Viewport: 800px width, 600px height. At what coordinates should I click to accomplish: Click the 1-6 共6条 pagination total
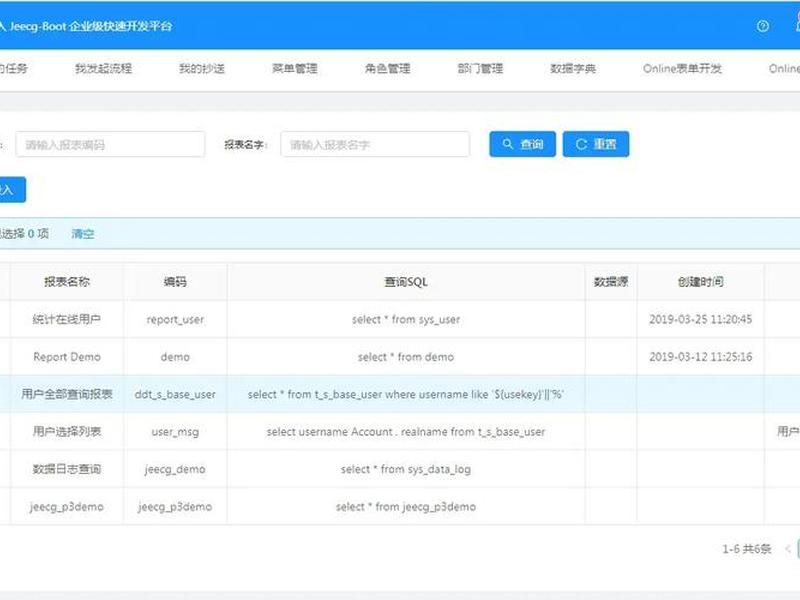click(746, 549)
